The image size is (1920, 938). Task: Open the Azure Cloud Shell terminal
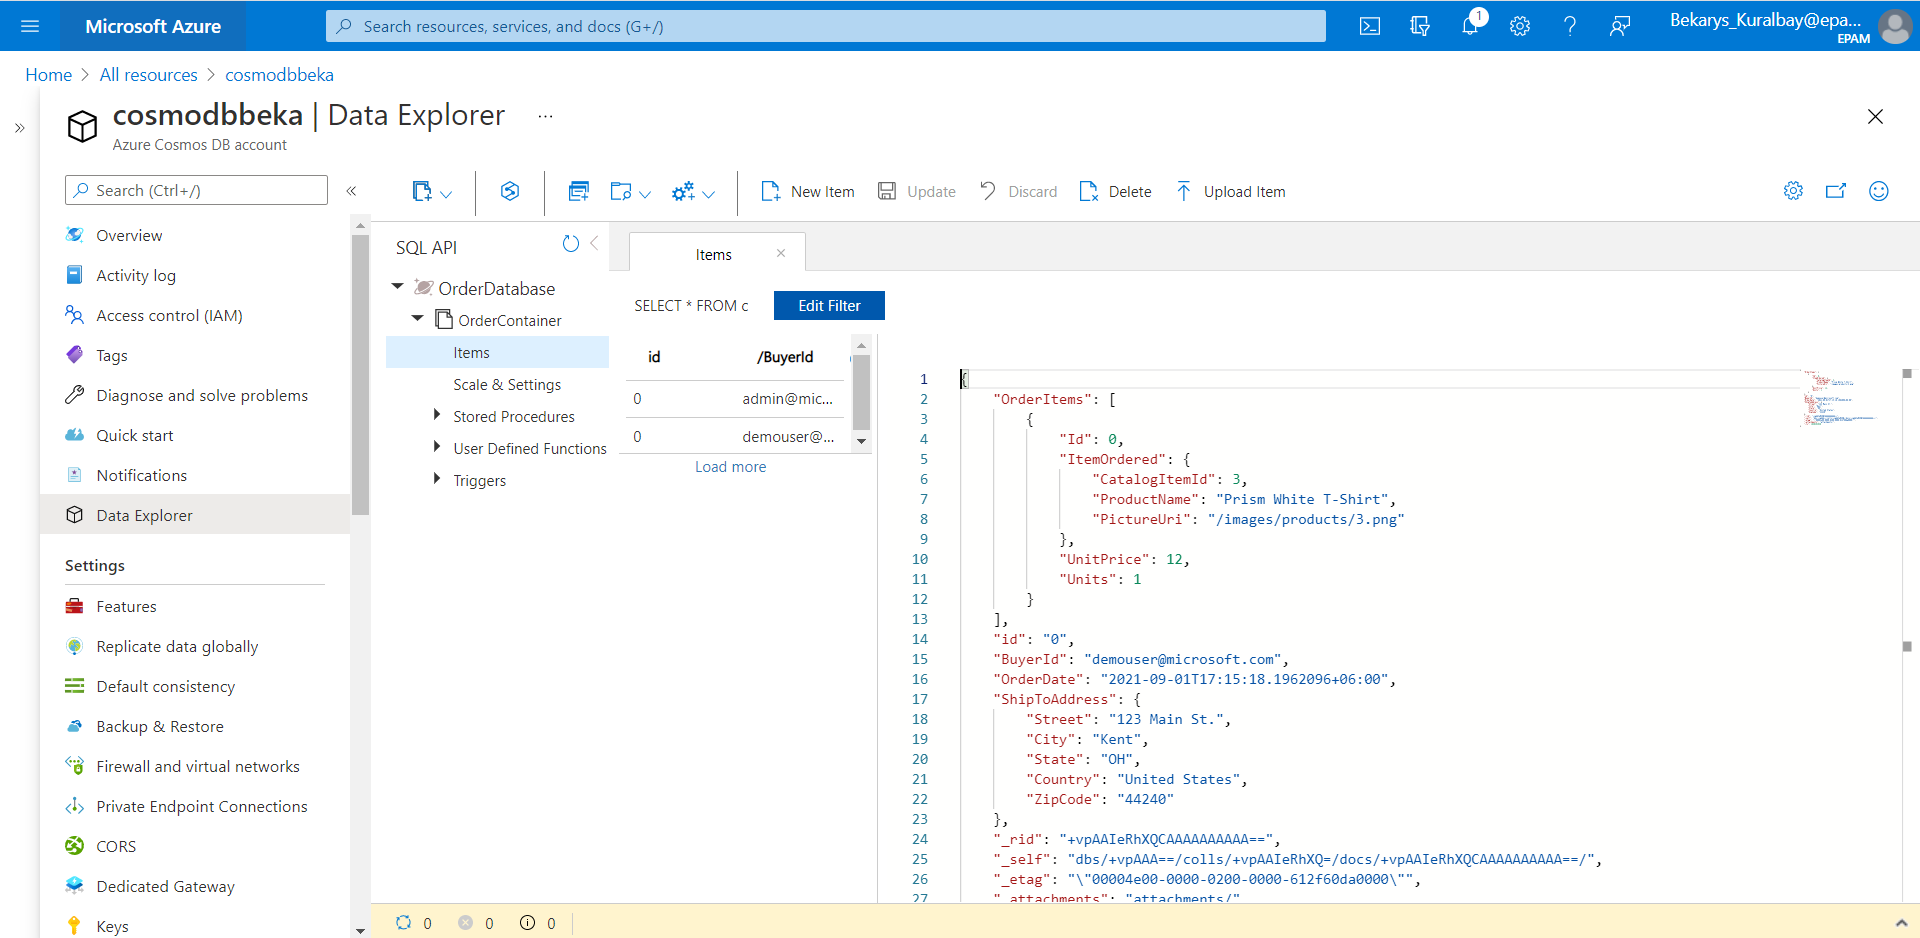coord(1369,26)
